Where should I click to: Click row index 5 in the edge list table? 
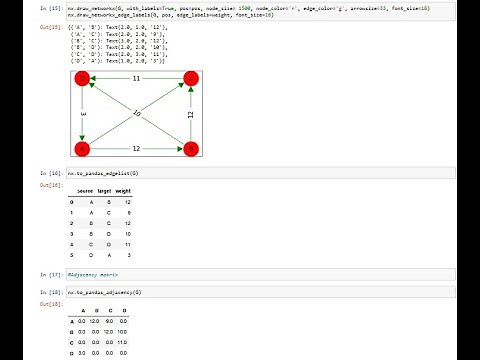(72, 255)
